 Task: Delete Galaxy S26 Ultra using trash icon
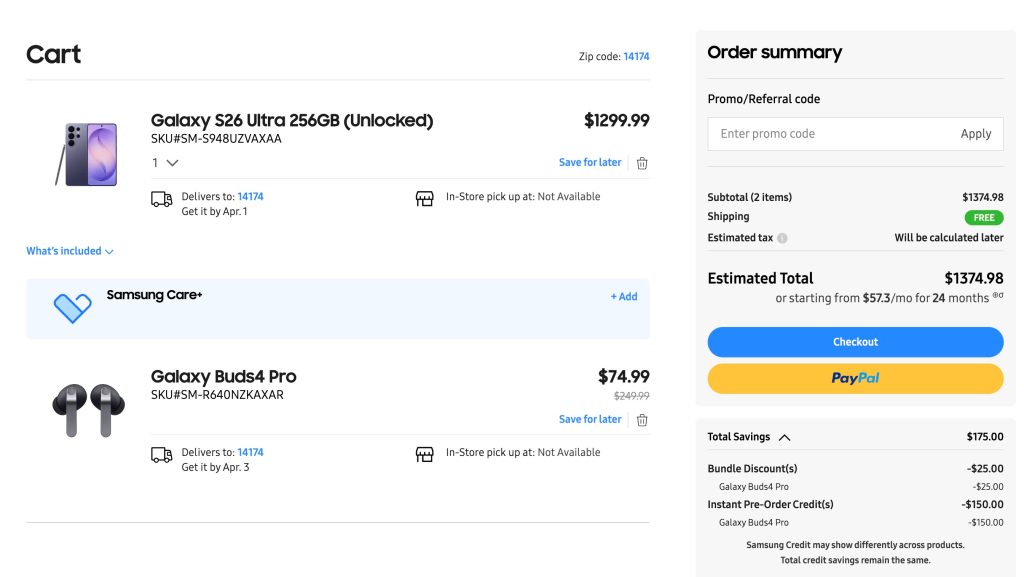tap(642, 163)
